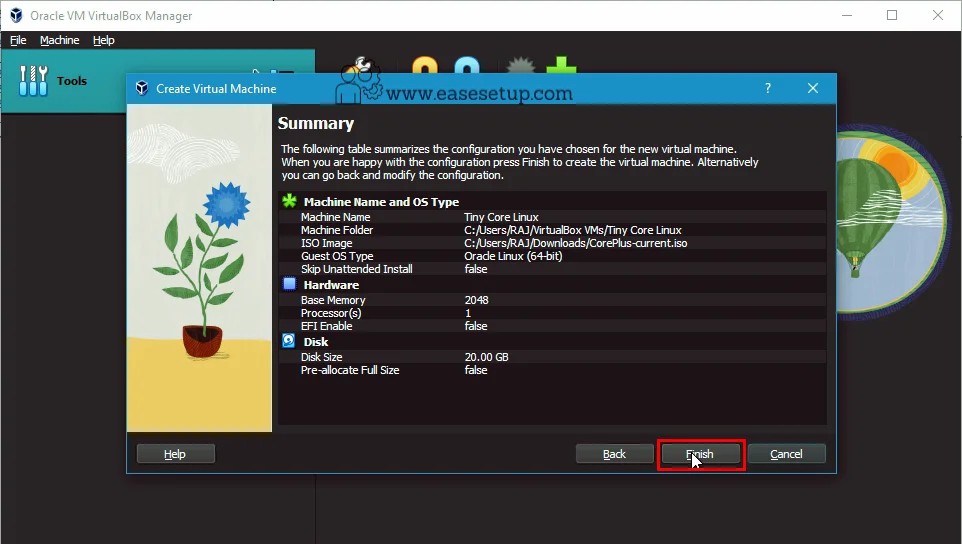
Task: Open the Machine menu
Action: [x=60, y=40]
